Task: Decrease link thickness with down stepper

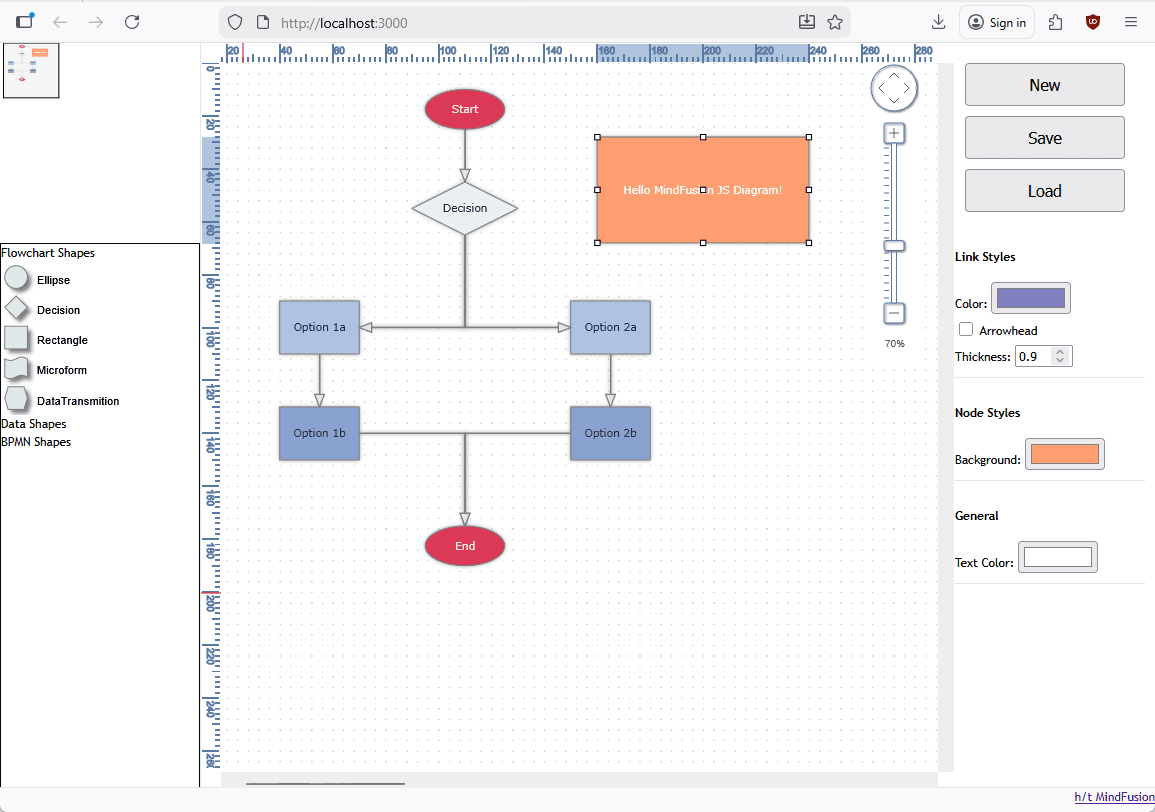Action: [1060, 360]
